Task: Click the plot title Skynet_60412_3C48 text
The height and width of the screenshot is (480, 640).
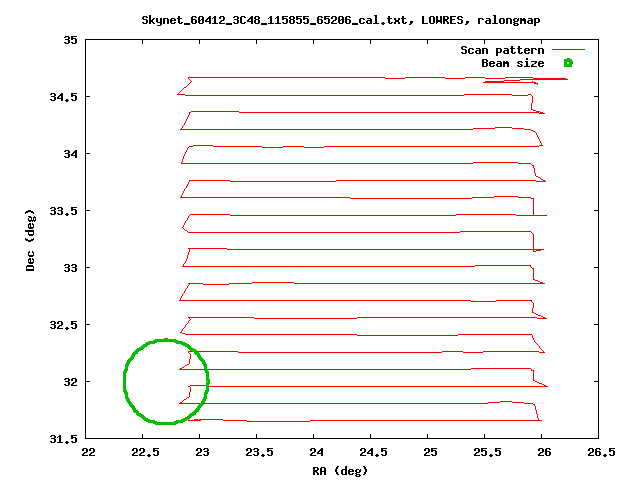Action: tap(340, 20)
